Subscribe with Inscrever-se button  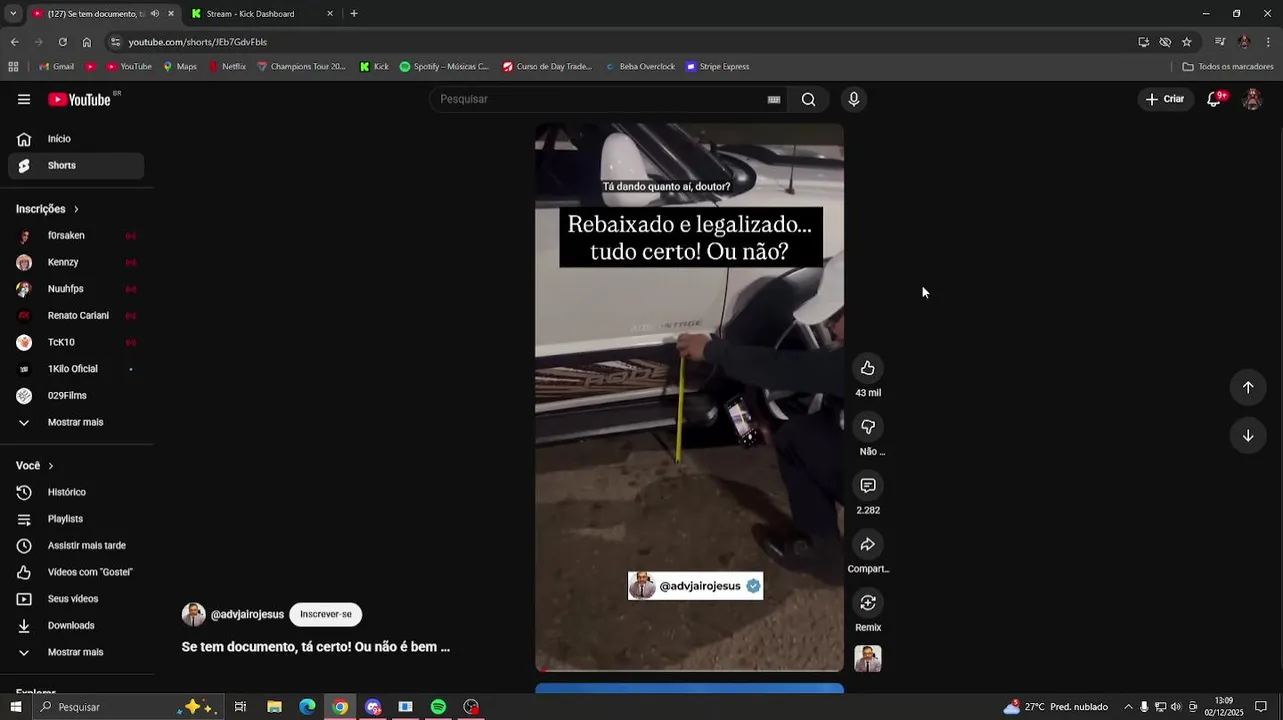click(x=326, y=614)
